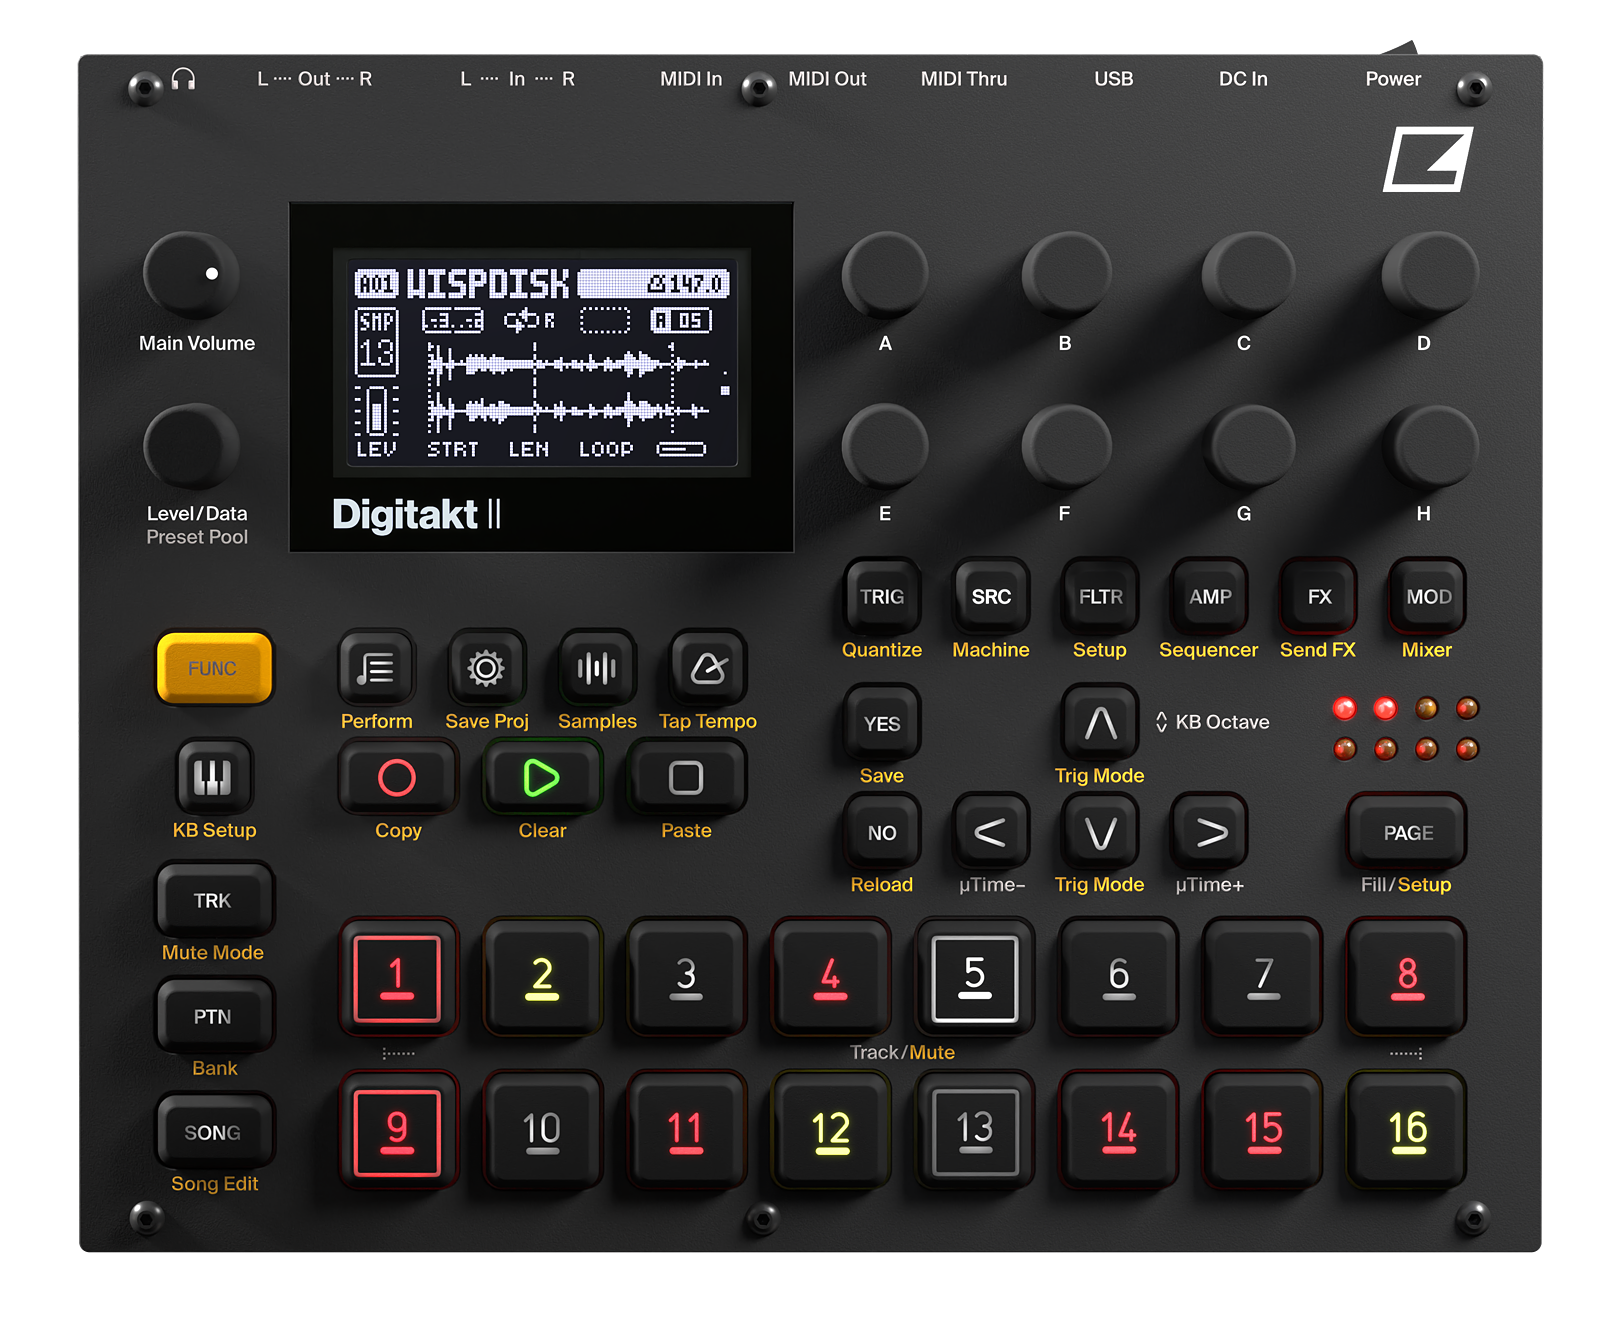This screenshot has width=1612, height=1319.
Task: Click the Save Proj gear button
Action: click(x=486, y=667)
